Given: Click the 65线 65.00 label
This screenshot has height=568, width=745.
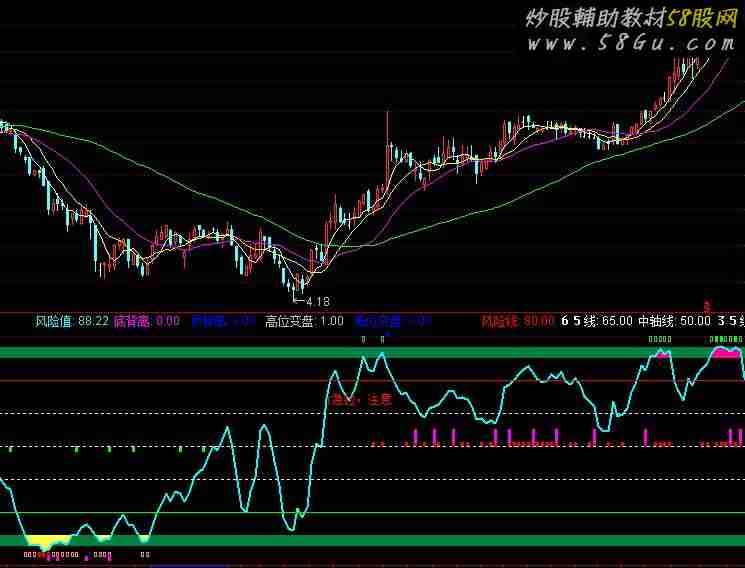Looking at the screenshot, I should [596, 321].
